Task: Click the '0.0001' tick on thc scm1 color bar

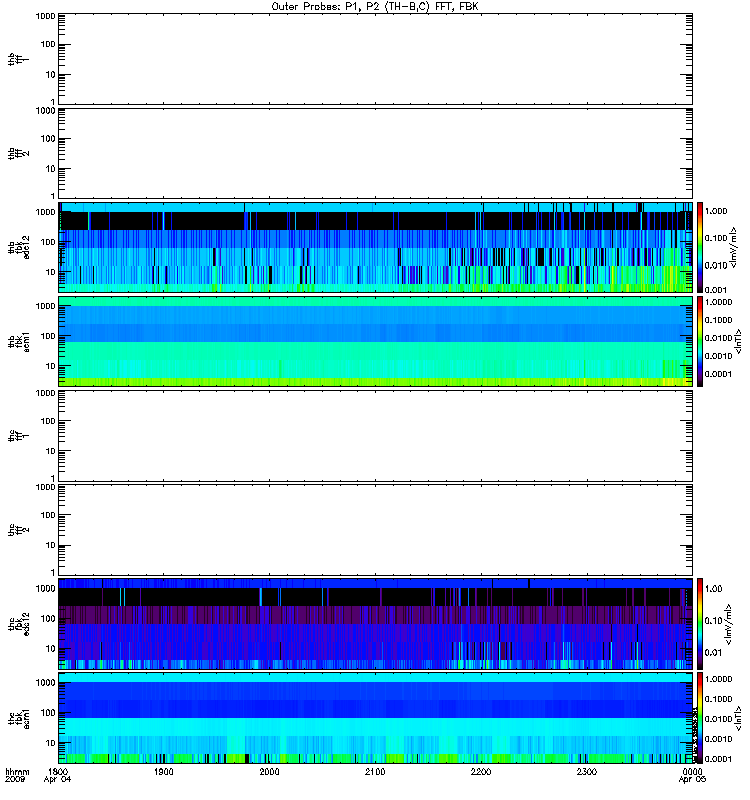Action: (718, 759)
